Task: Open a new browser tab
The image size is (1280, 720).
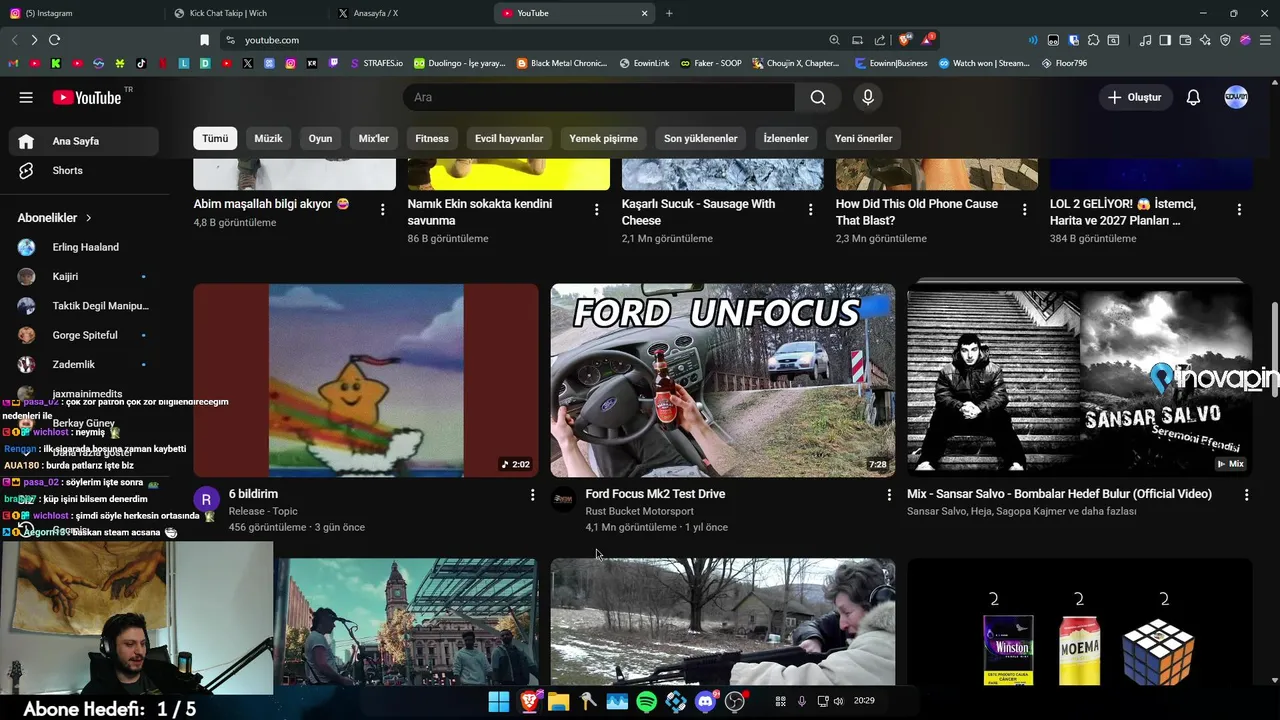Action: click(x=669, y=13)
